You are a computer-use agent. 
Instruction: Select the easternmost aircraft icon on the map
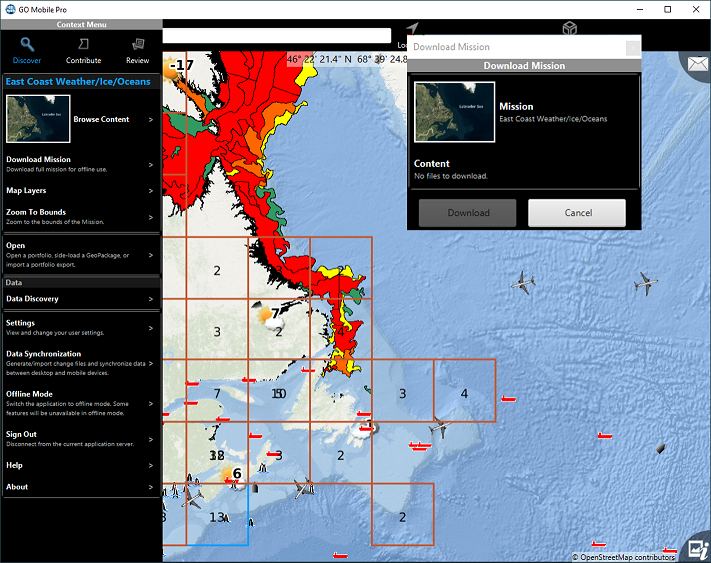coord(645,283)
